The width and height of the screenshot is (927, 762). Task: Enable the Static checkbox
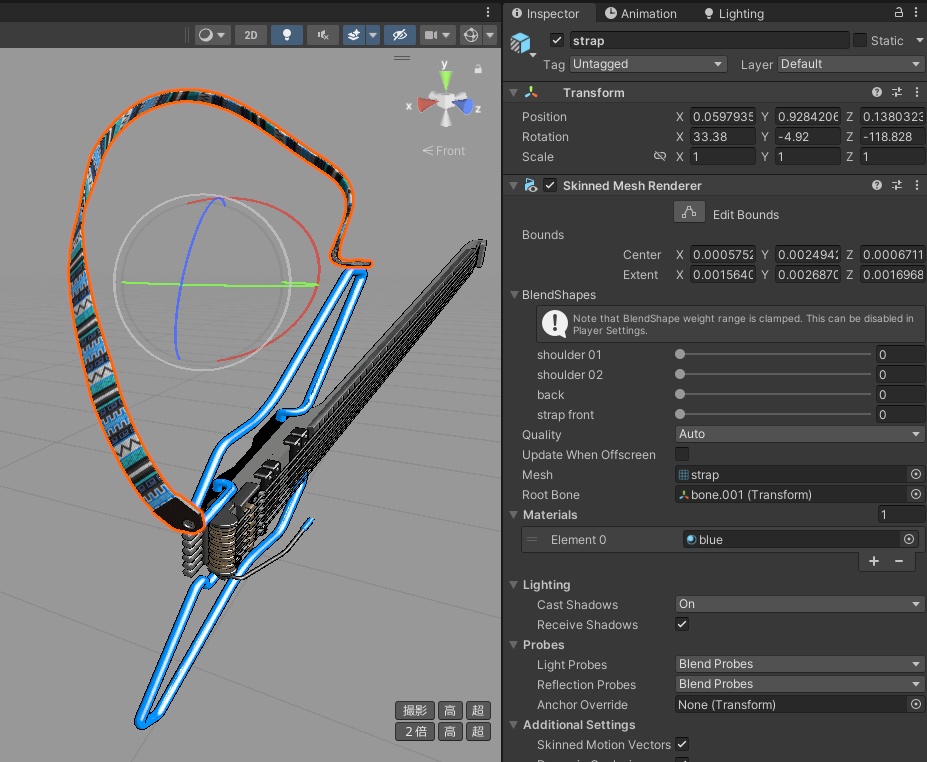(860, 41)
